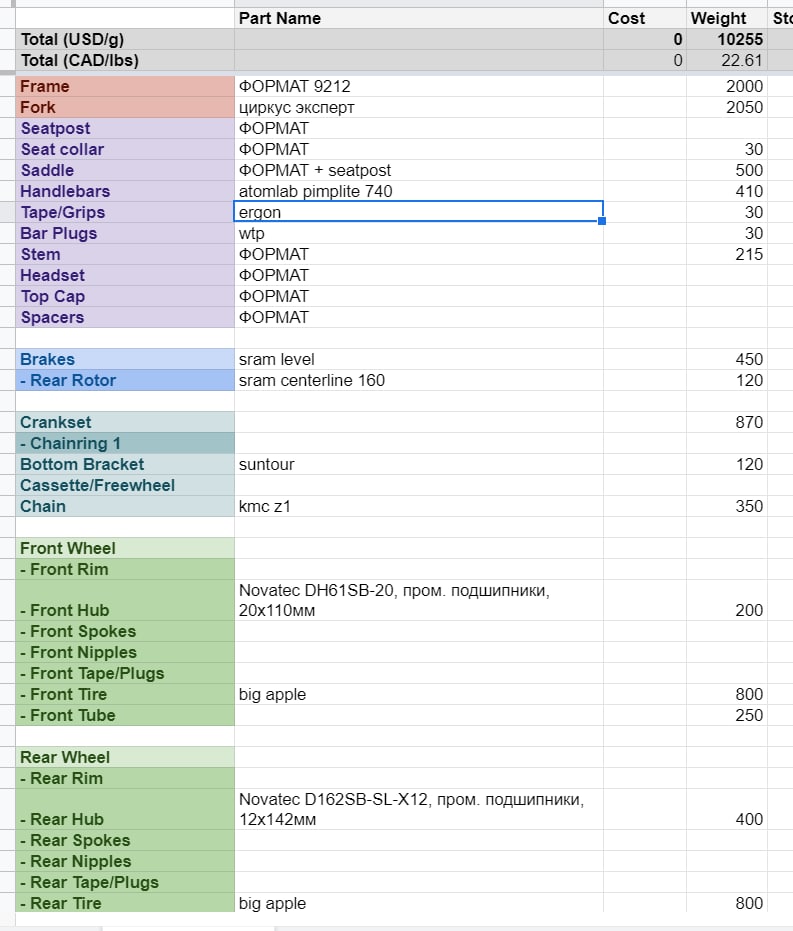Select the Handlebars weight 410
Screen dimensions: 793x931
click(727, 191)
